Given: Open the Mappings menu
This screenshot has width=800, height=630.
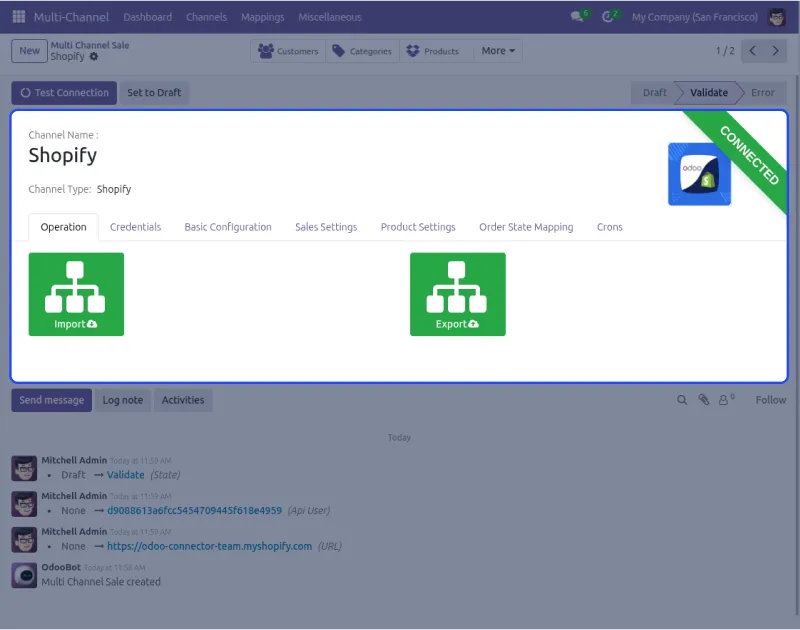Looking at the screenshot, I should click(262, 17).
